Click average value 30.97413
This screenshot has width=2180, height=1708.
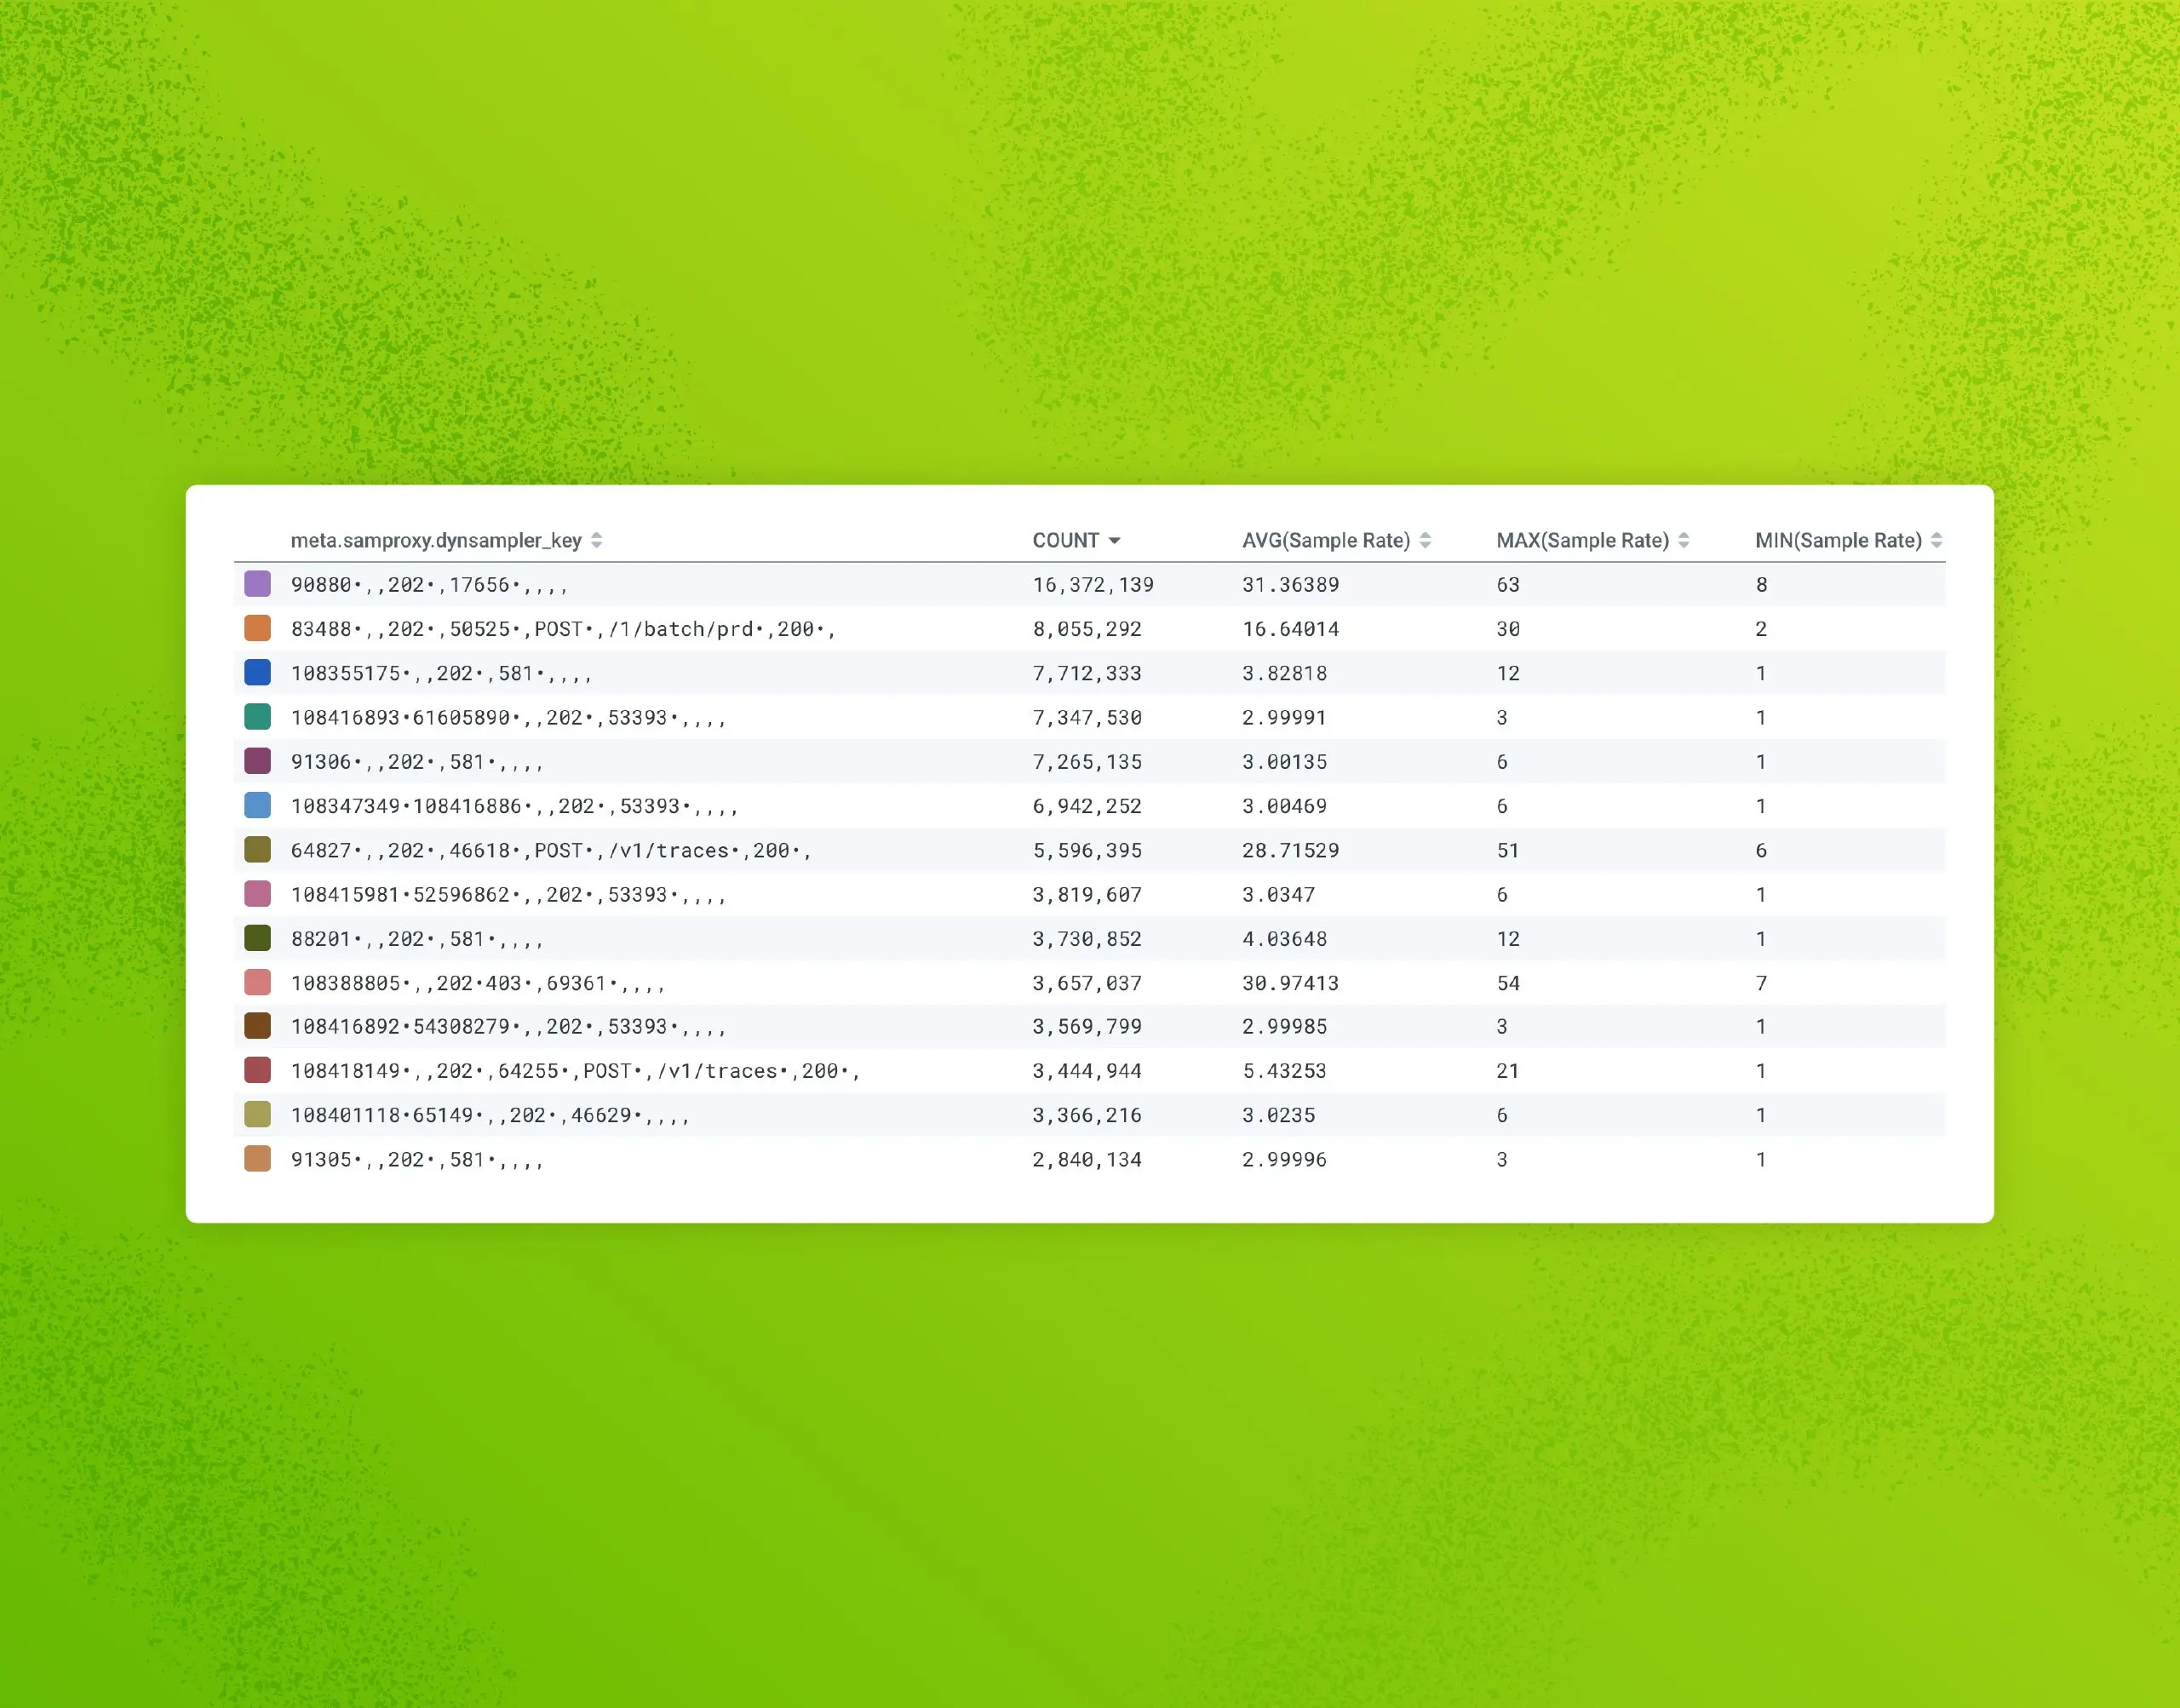pos(1289,983)
